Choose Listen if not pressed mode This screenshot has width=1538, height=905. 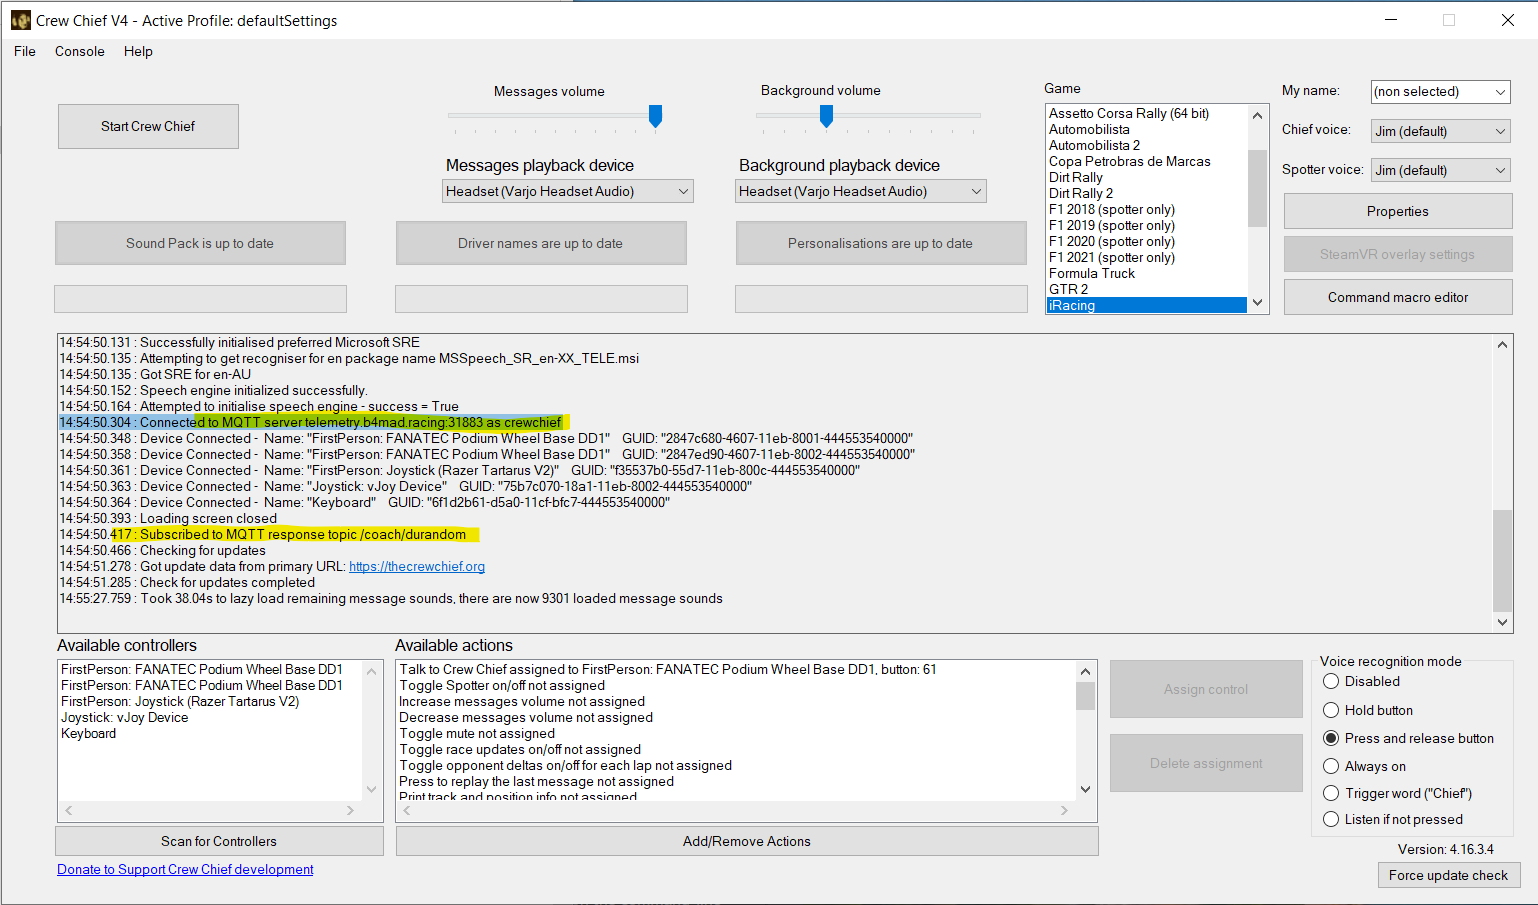pos(1392,819)
